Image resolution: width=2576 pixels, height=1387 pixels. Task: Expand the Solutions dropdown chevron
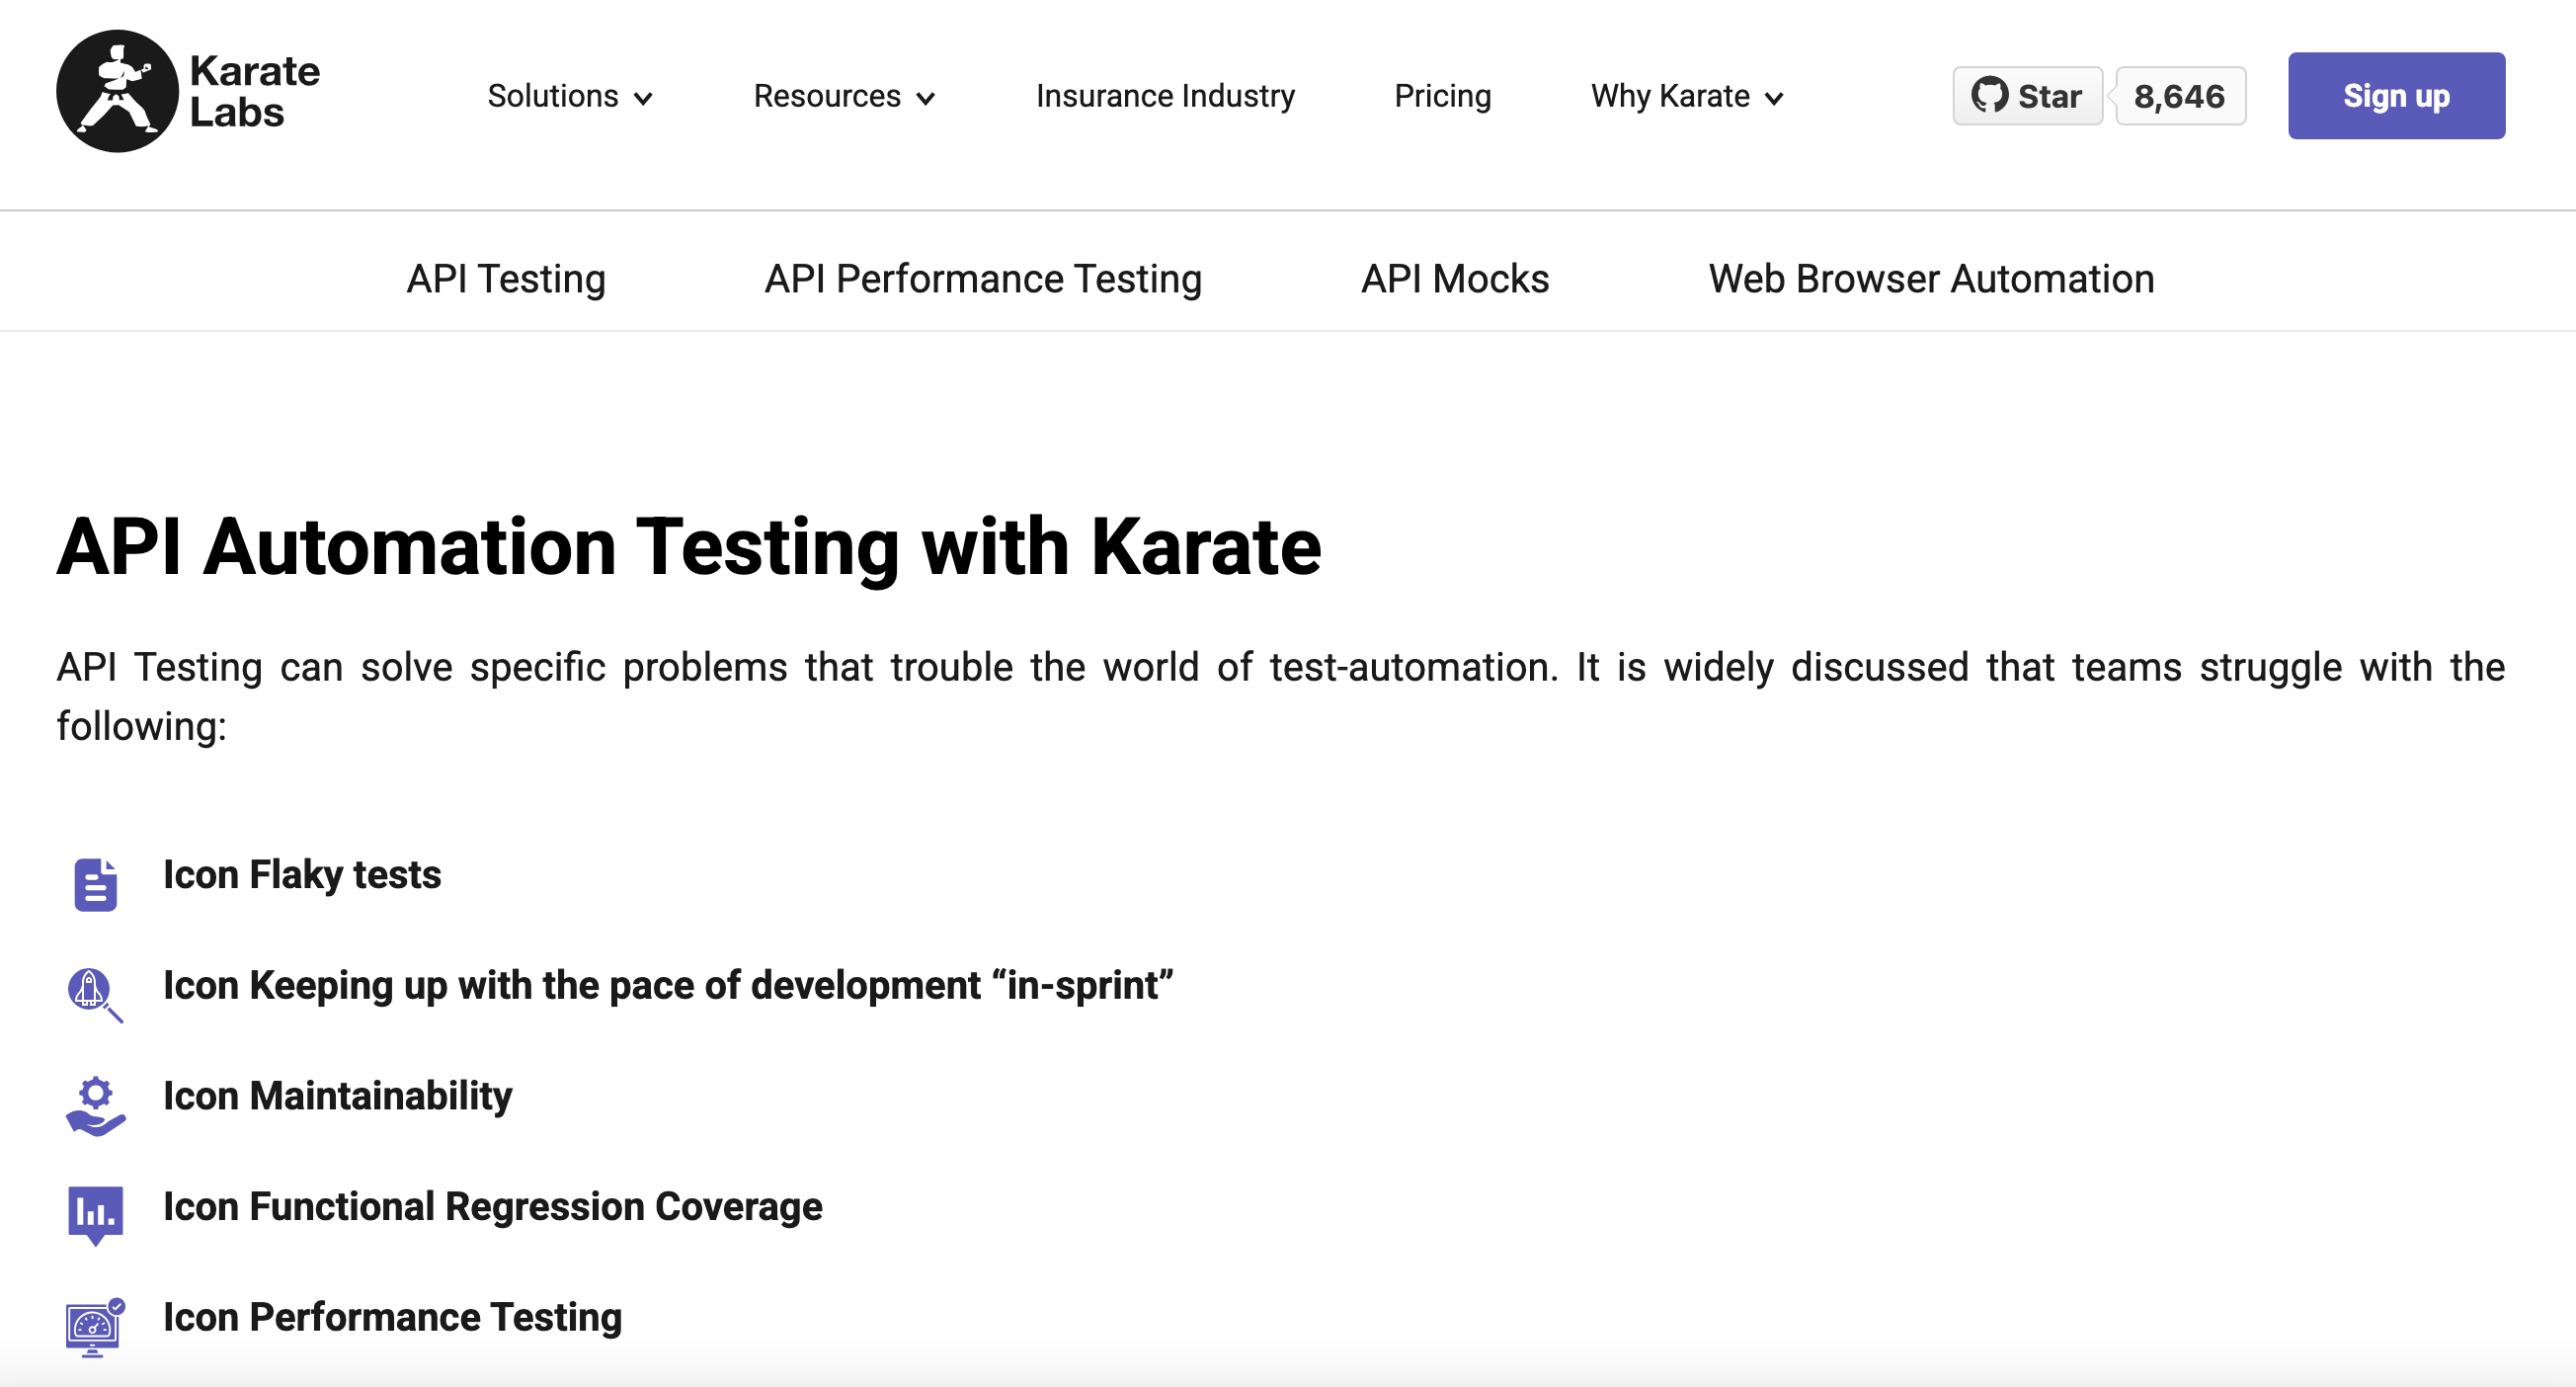click(643, 98)
